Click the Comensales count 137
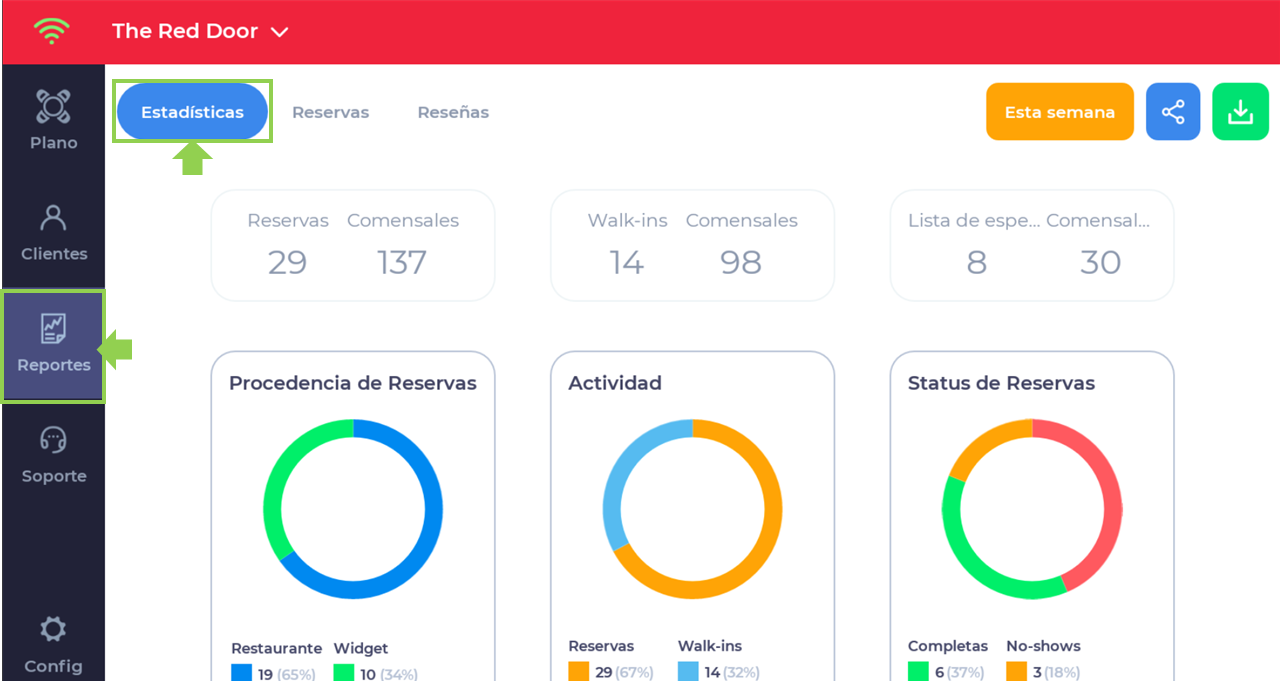Screen dimensions: 1281x686 (402, 262)
